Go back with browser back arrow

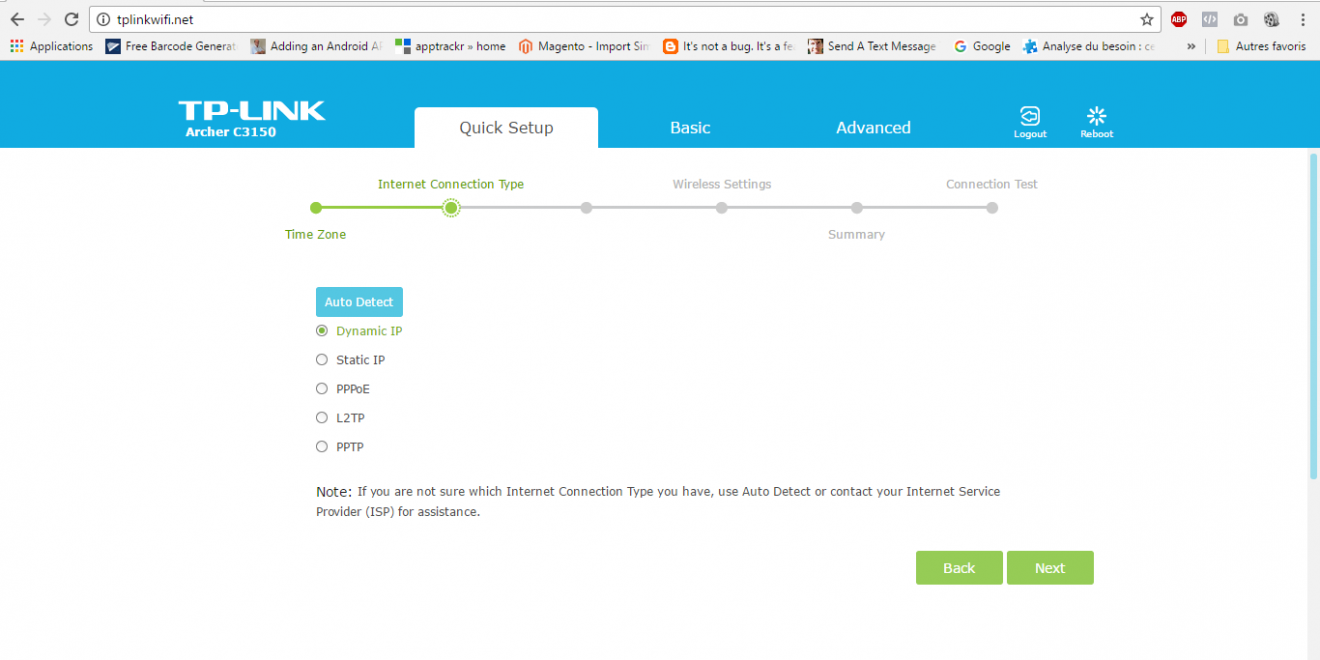[17, 19]
